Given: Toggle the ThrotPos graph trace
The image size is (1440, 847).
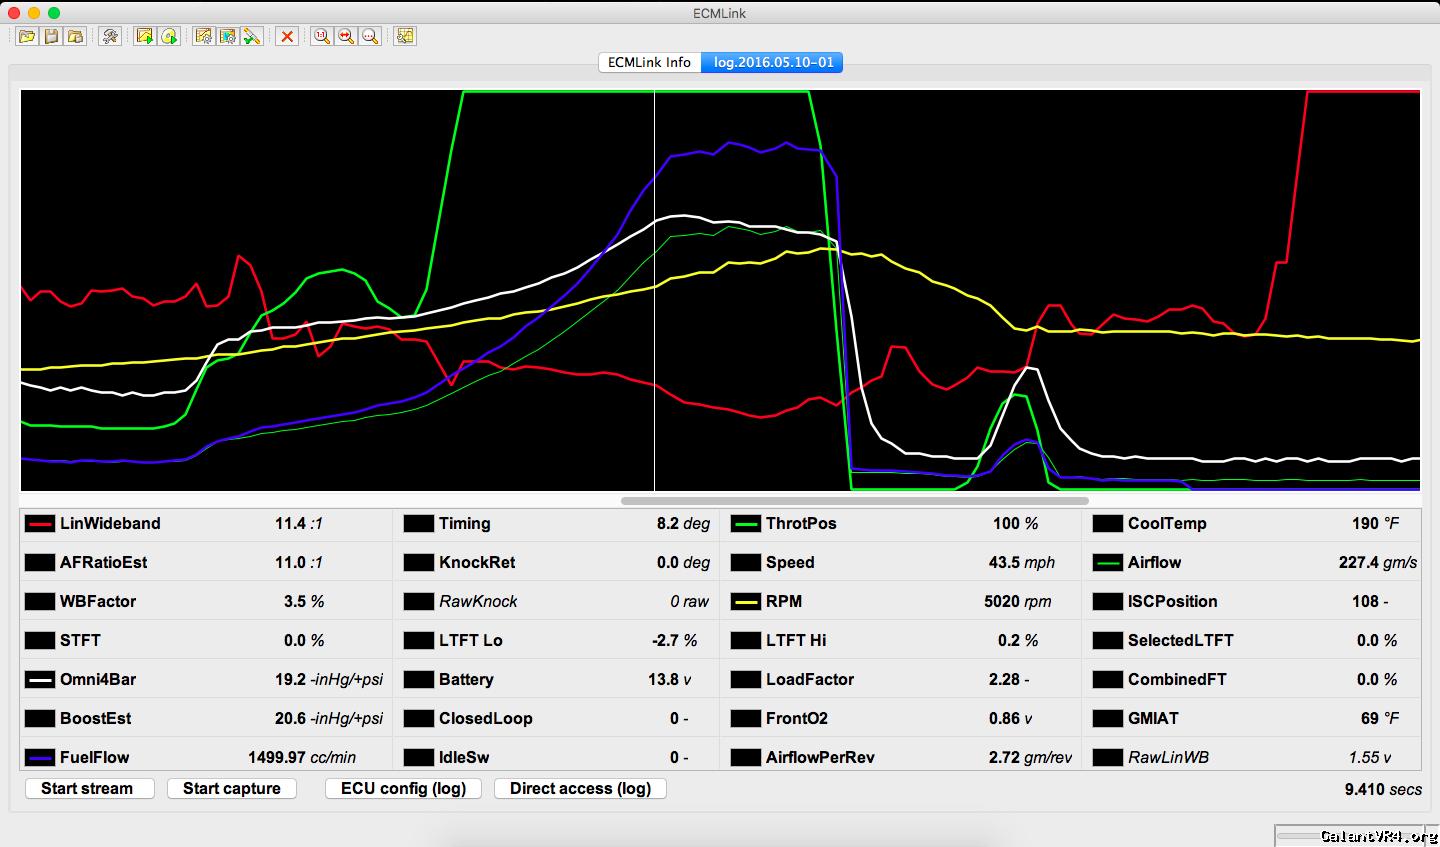Looking at the screenshot, I should 746,524.
